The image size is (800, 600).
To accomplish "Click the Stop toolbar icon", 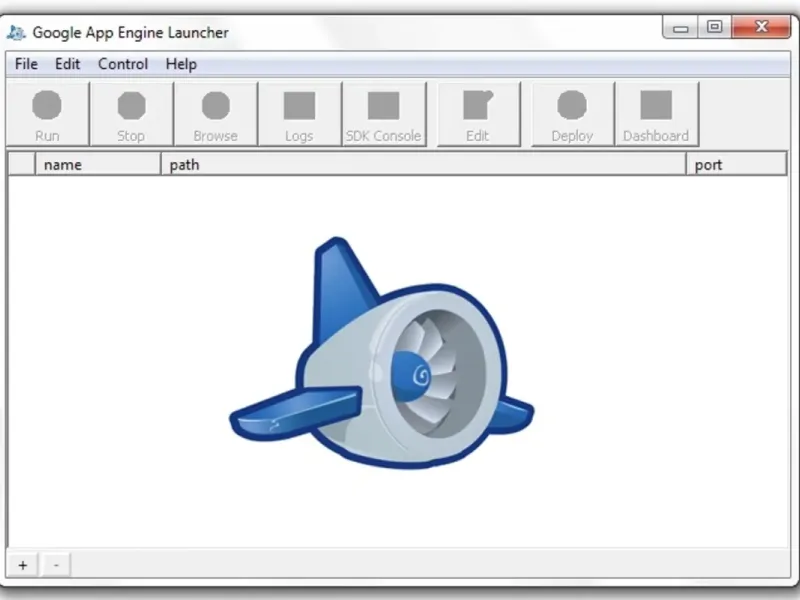I will [132, 114].
